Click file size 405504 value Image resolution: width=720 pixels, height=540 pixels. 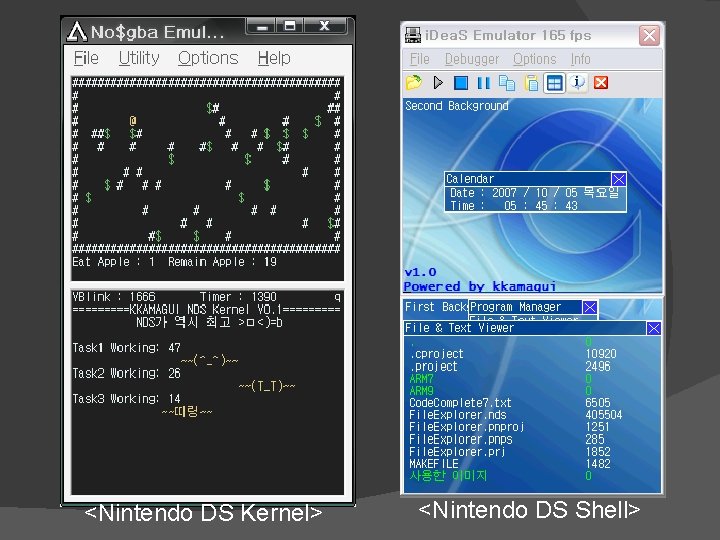(604, 415)
